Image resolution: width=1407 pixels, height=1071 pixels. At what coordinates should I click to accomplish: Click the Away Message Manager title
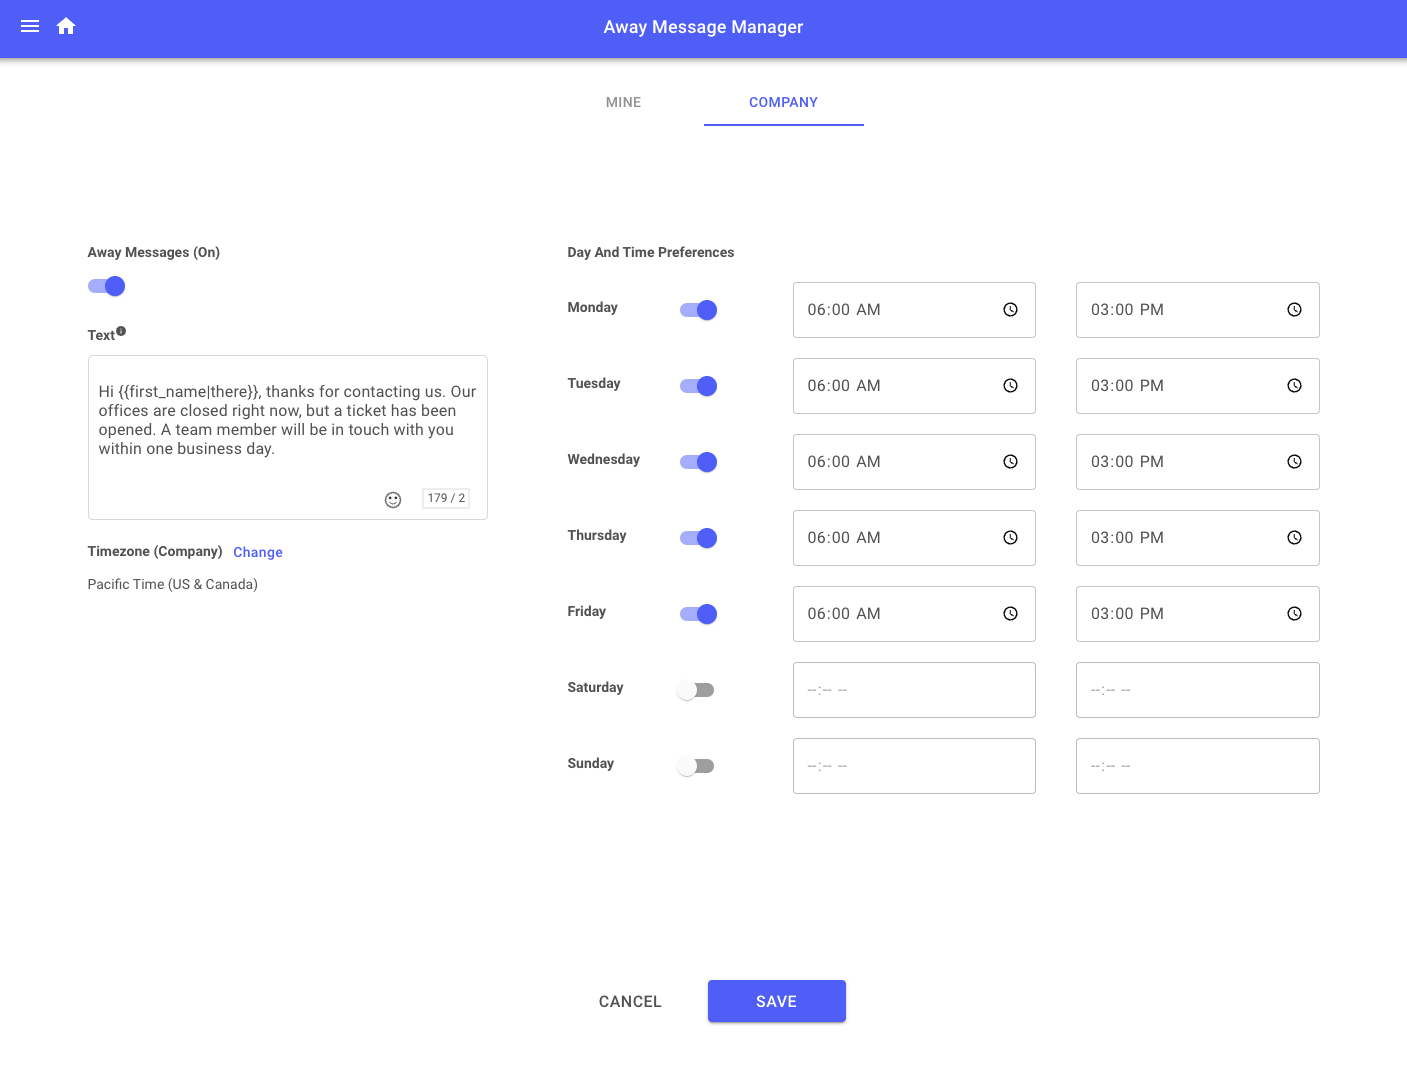click(703, 27)
